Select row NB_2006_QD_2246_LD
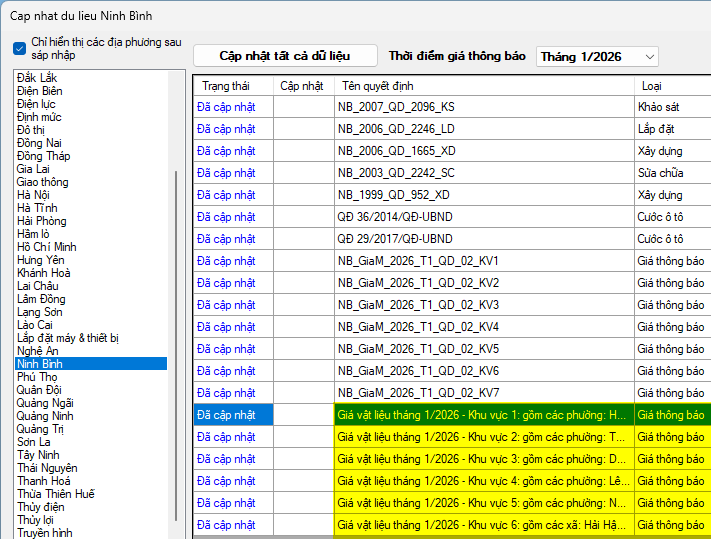The image size is (711, 539). pyautogui.click(x=396, y=129)
